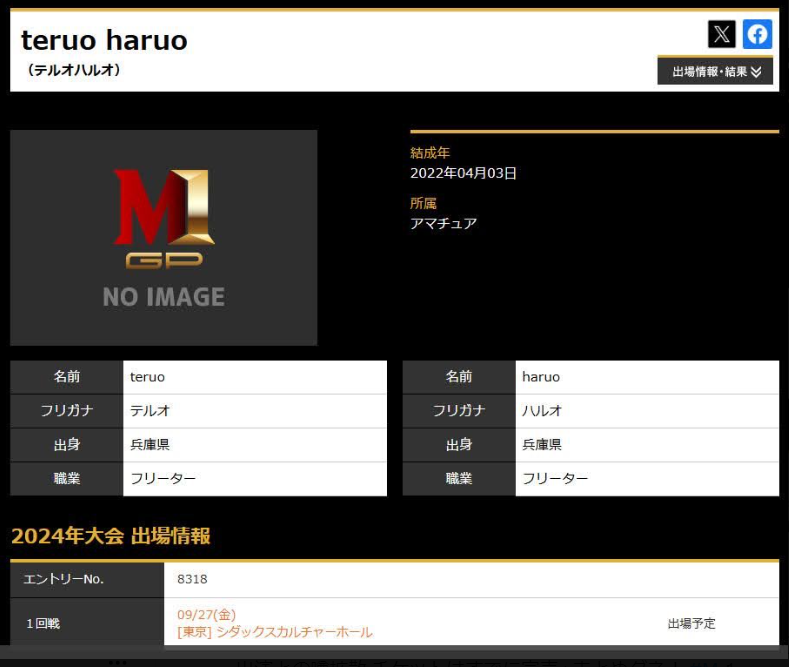Open the 09/27(金) first round date link
The height and width of the screenshot is (667, 789).
tap(206, 614)
